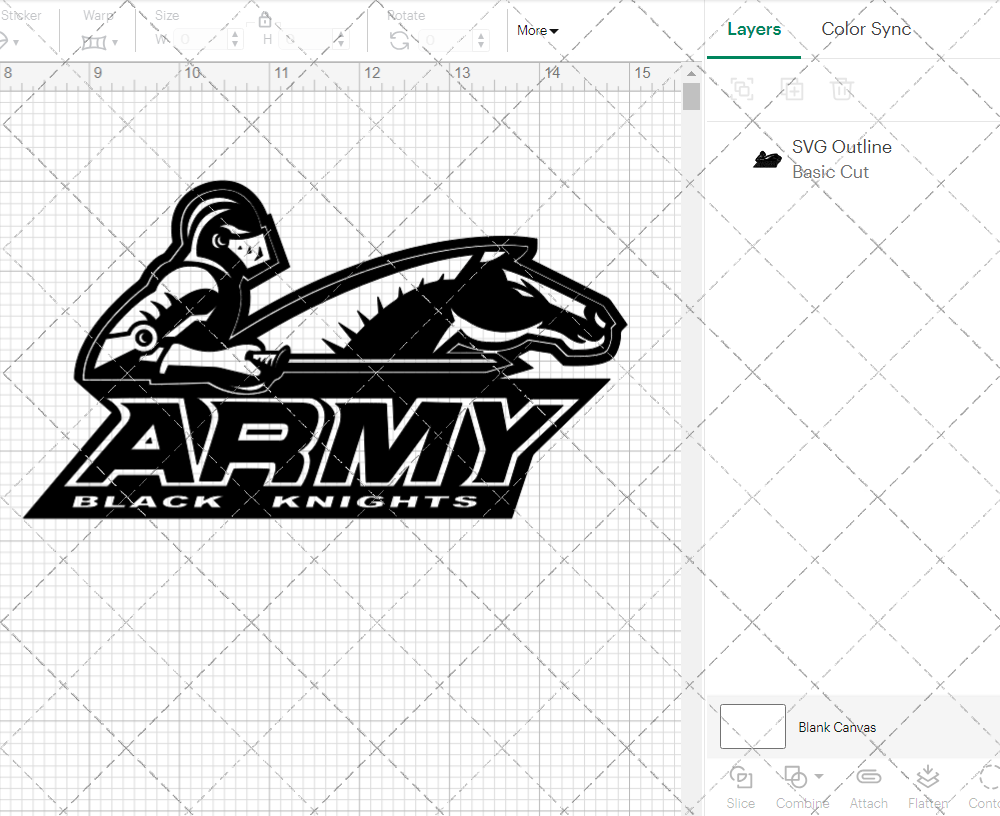Select the Layers tab
The width and height of the screenshot is (1000, 816).
[754, 29]
